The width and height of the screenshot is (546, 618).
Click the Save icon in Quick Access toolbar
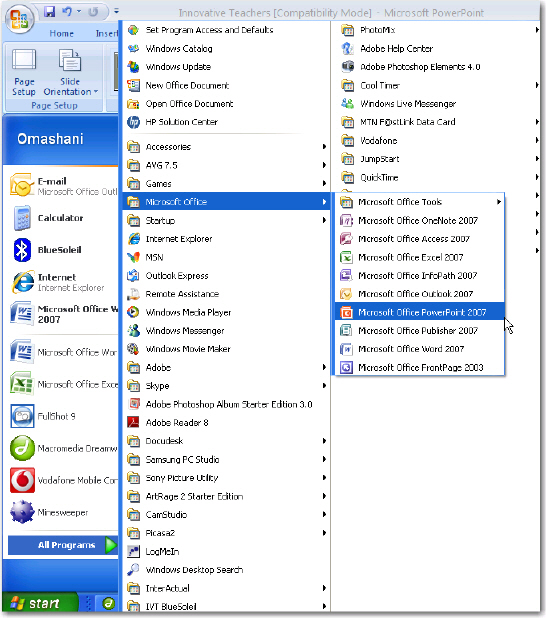50,11
